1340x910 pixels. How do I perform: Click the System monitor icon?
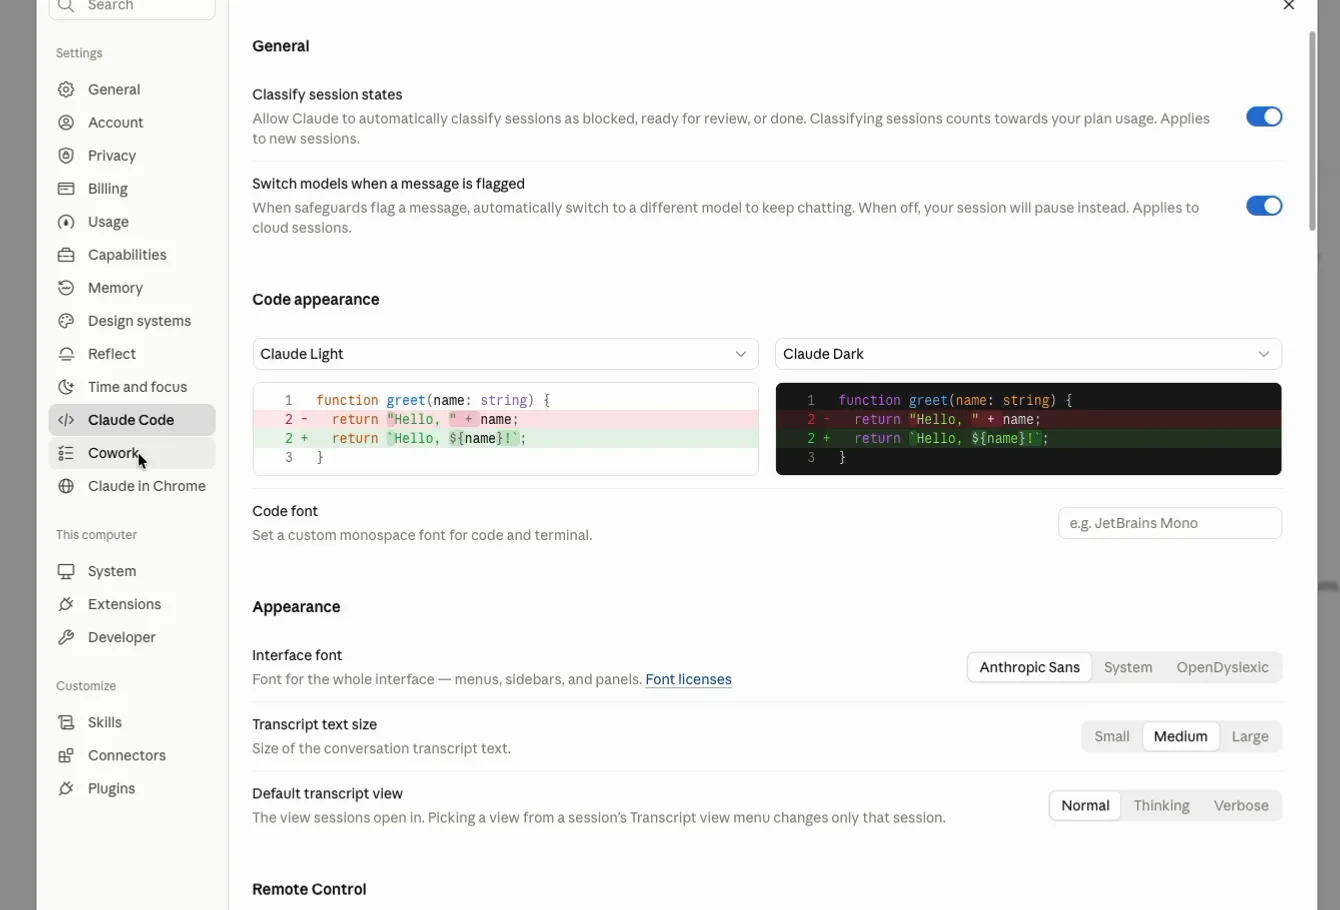point(66,571)
